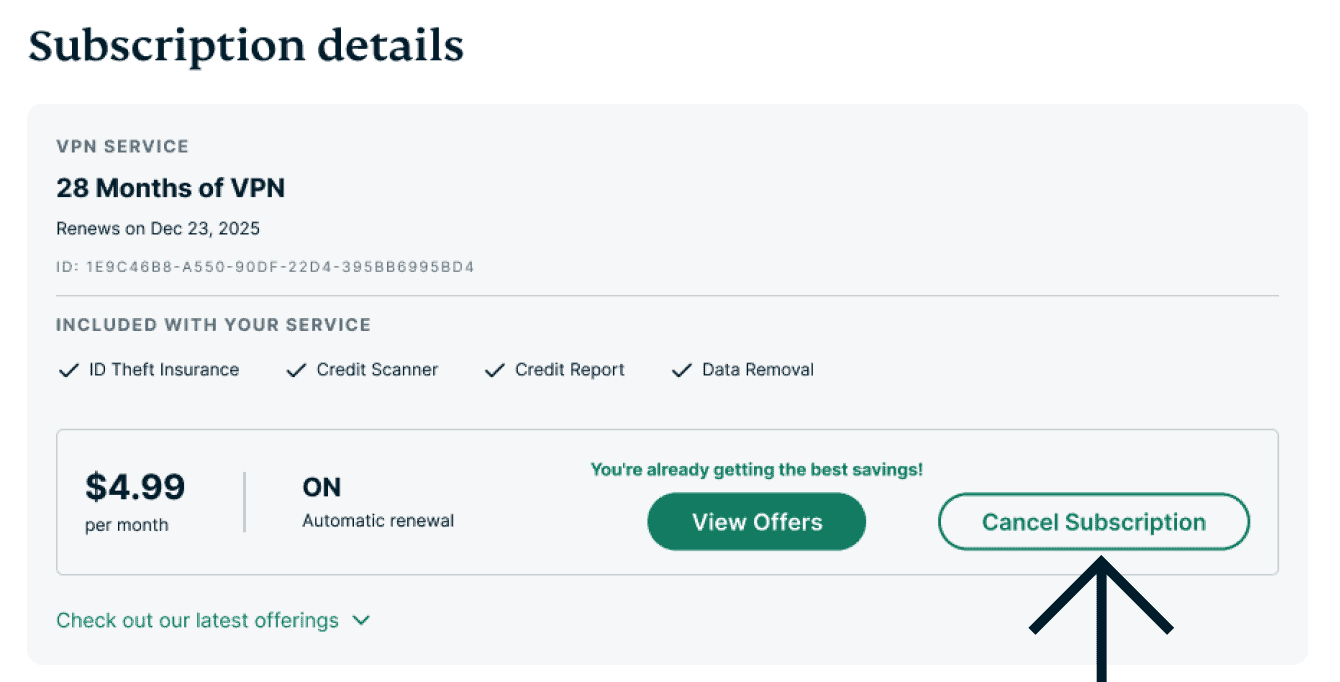
Task: Click the Data Removal label
Action: 758,370
